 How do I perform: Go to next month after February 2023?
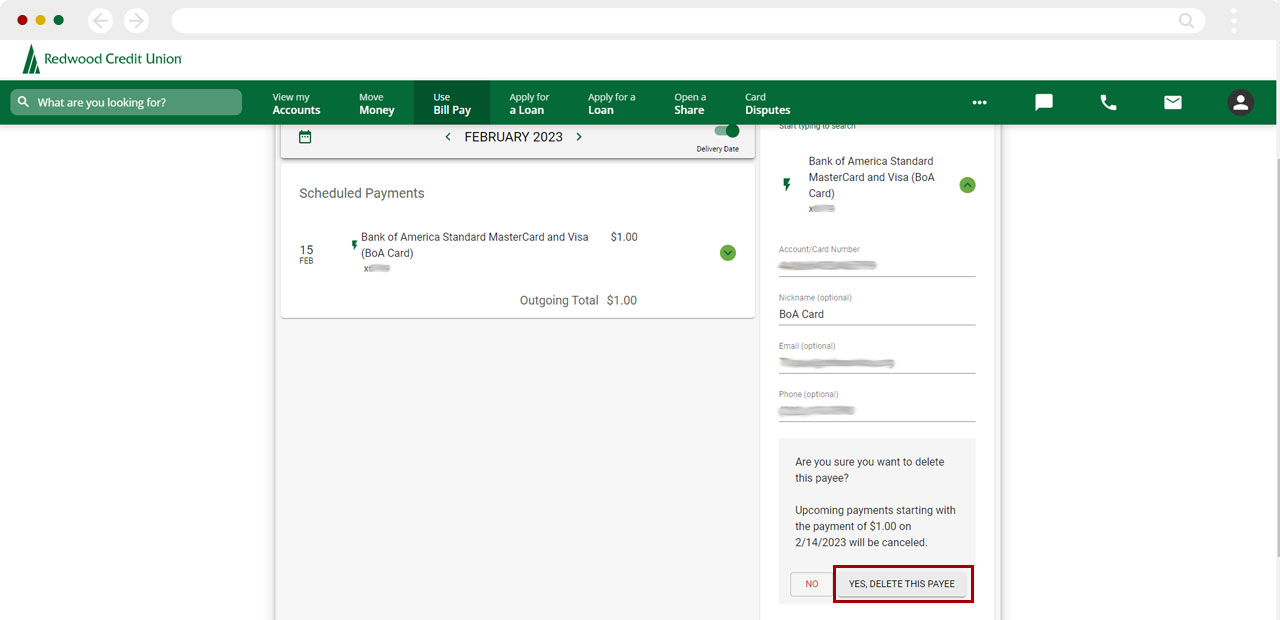[x=578, y=137]
